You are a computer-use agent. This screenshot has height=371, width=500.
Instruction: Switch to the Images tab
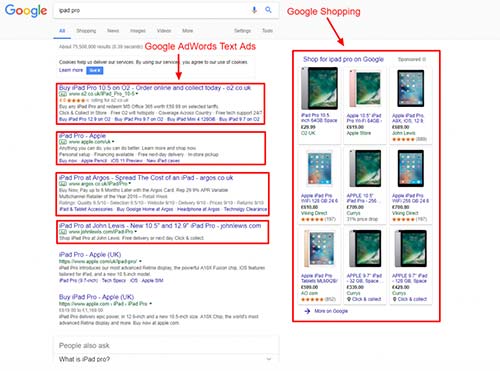[138, 31]
